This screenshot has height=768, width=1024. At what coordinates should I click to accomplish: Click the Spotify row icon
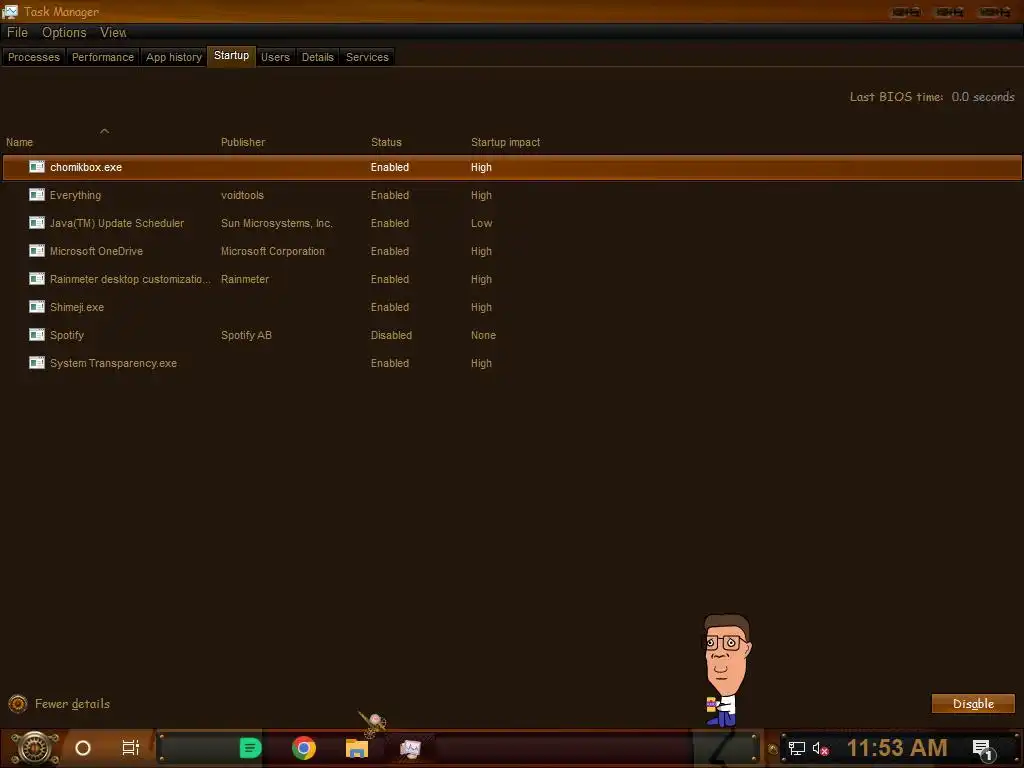pos(37,335)
